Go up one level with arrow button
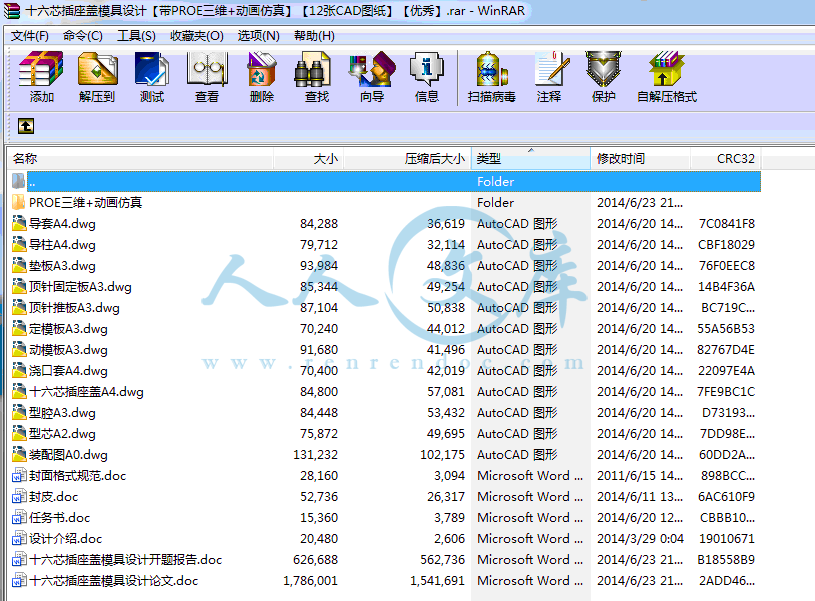This screenshot has height=601, width=815. 26,126
